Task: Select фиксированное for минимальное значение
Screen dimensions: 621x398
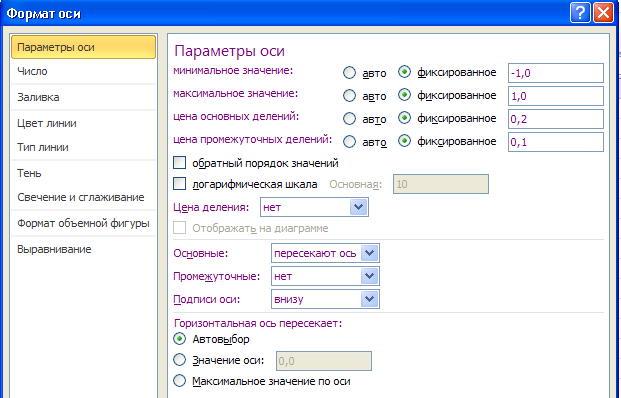Action: point(404,72)
